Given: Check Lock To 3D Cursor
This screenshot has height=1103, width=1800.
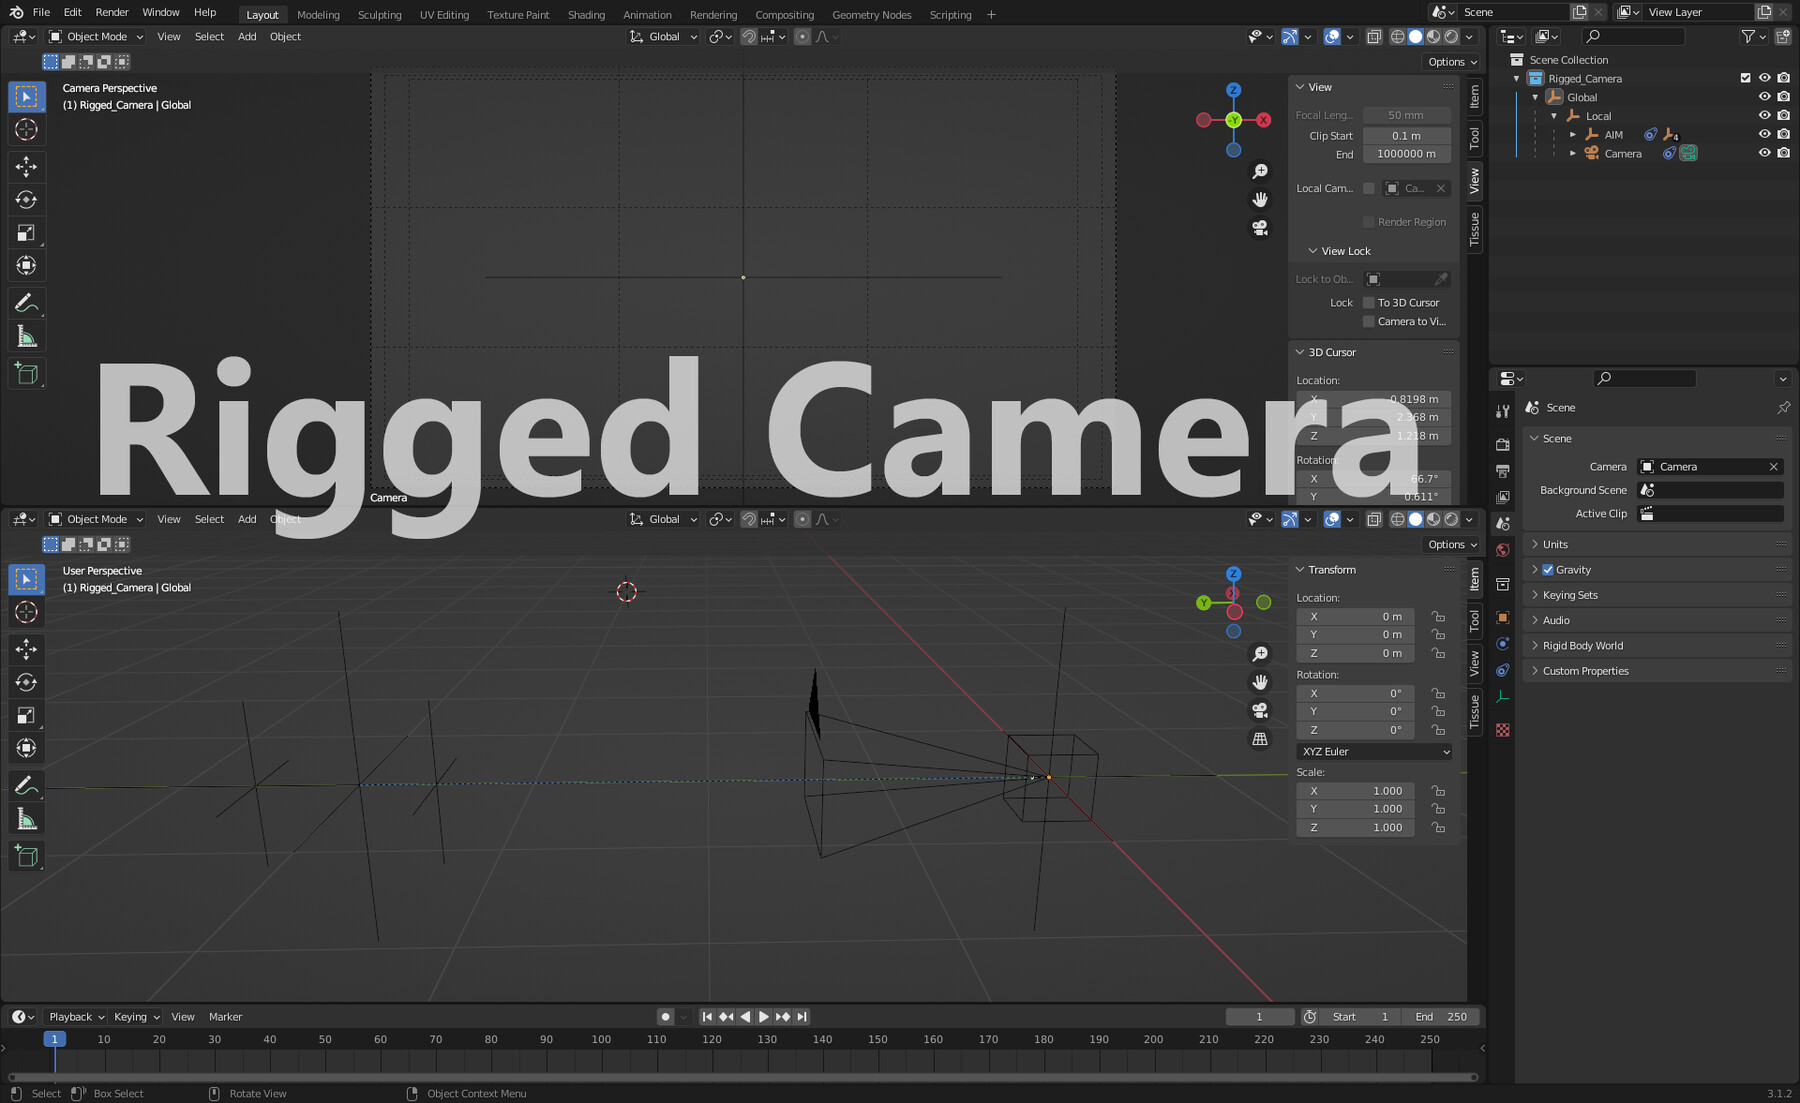Looking at the screenshot, I should 1369,302.
